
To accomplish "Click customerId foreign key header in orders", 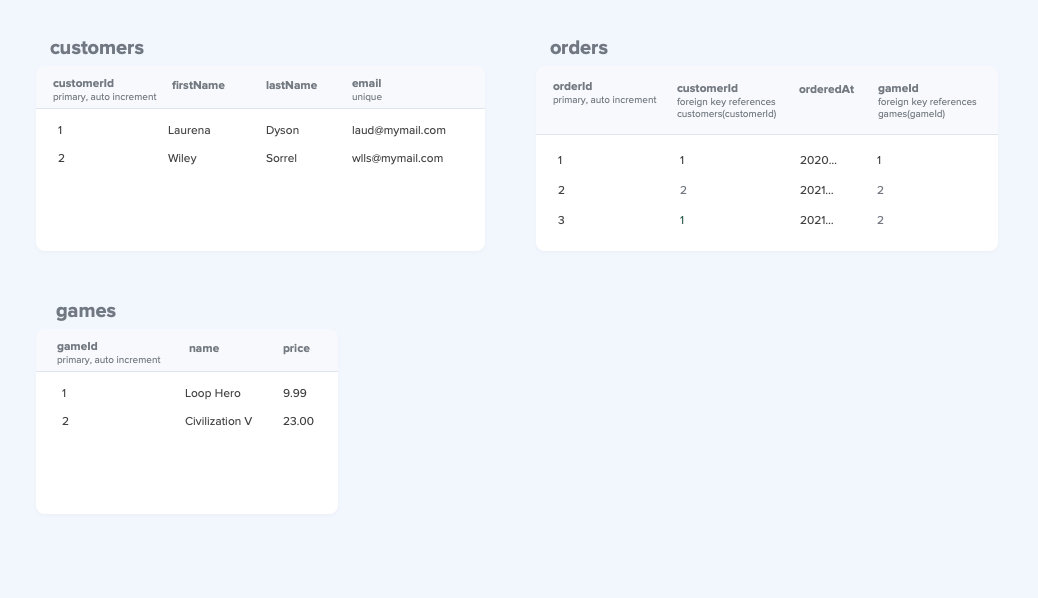I will click(x=707, y=89).
